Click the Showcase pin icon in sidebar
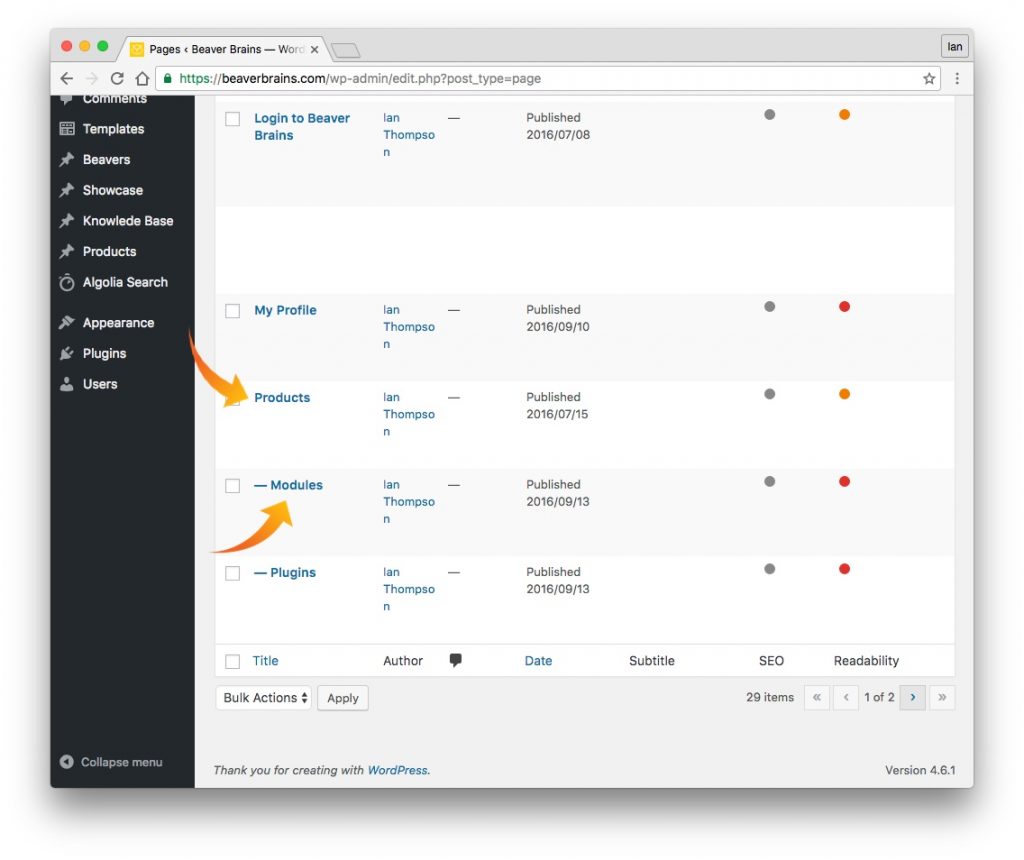Screen dimensions: 1024x860 67,190
